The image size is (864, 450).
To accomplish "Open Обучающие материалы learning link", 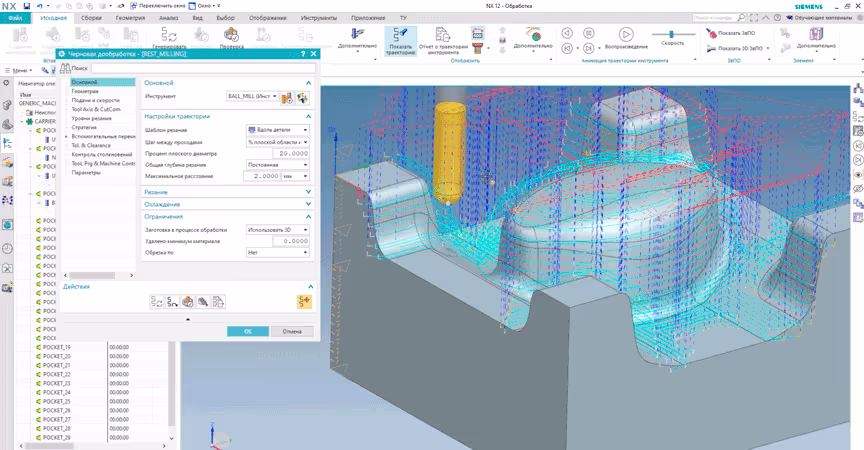I will point(819,18).
